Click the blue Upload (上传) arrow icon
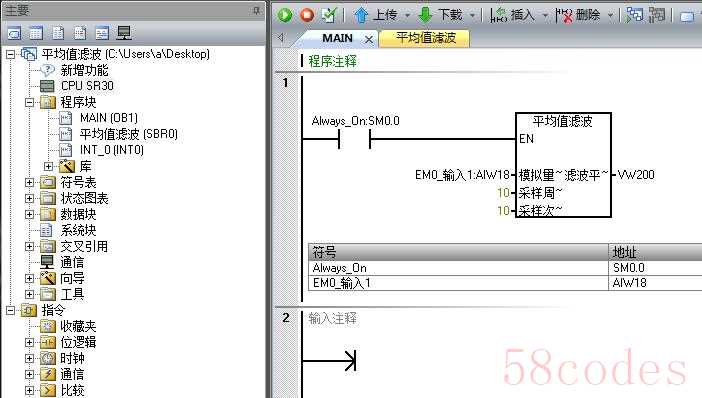Viewport: 702px width, 398px height. (x=360, y=15)
